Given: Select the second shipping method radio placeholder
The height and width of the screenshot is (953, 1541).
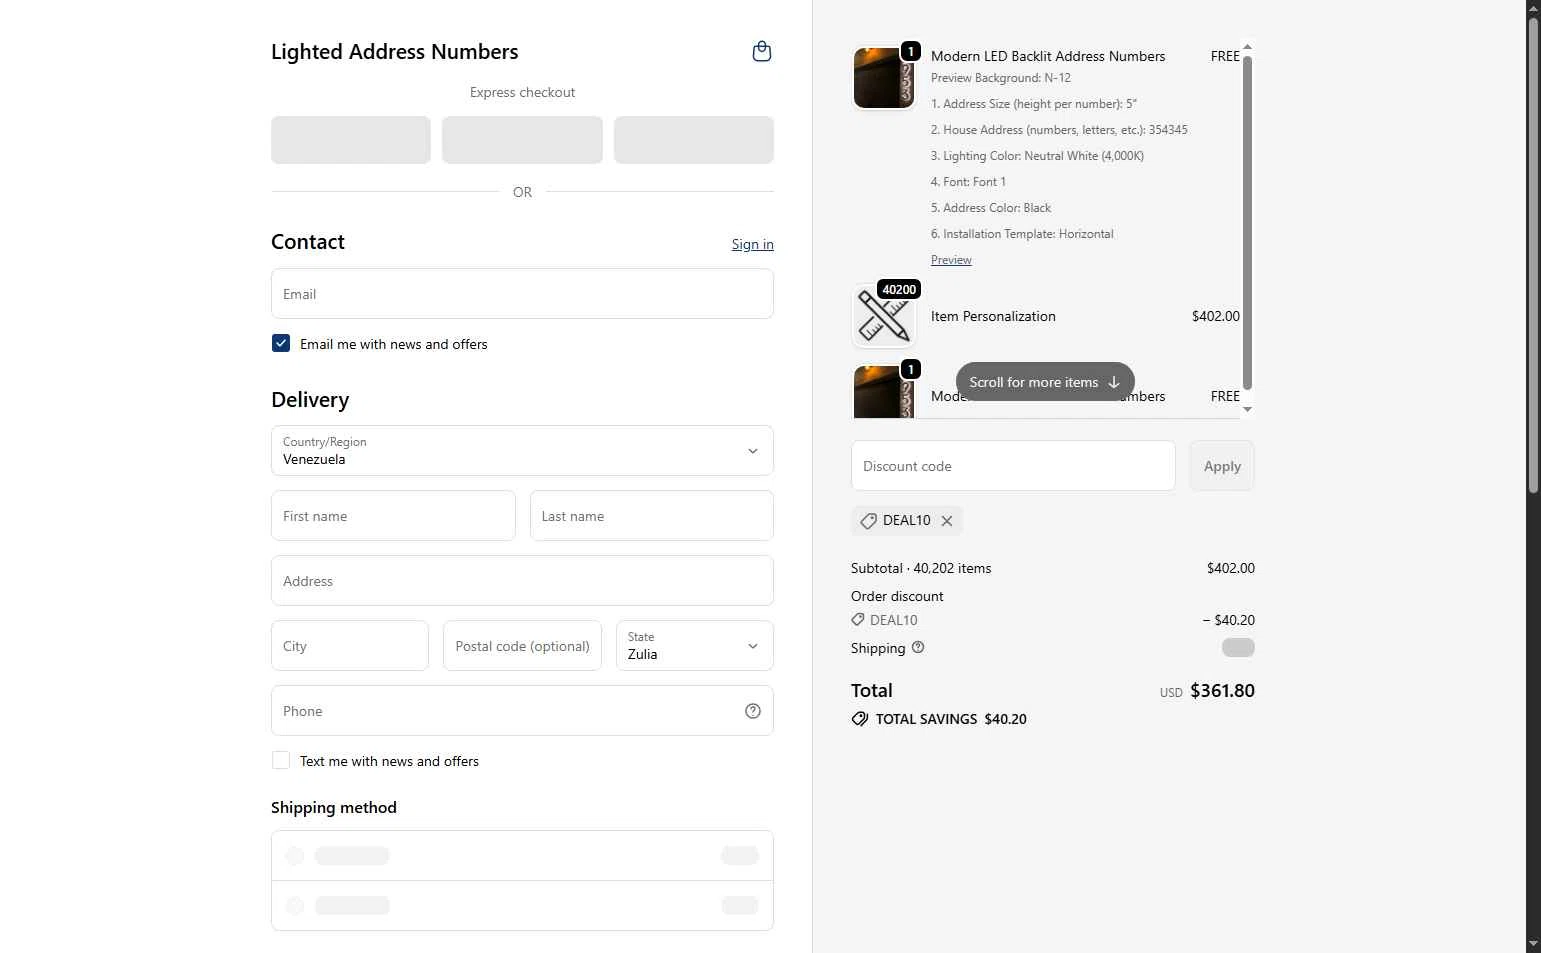Looking at the screenshot, I should coord(295,906).
